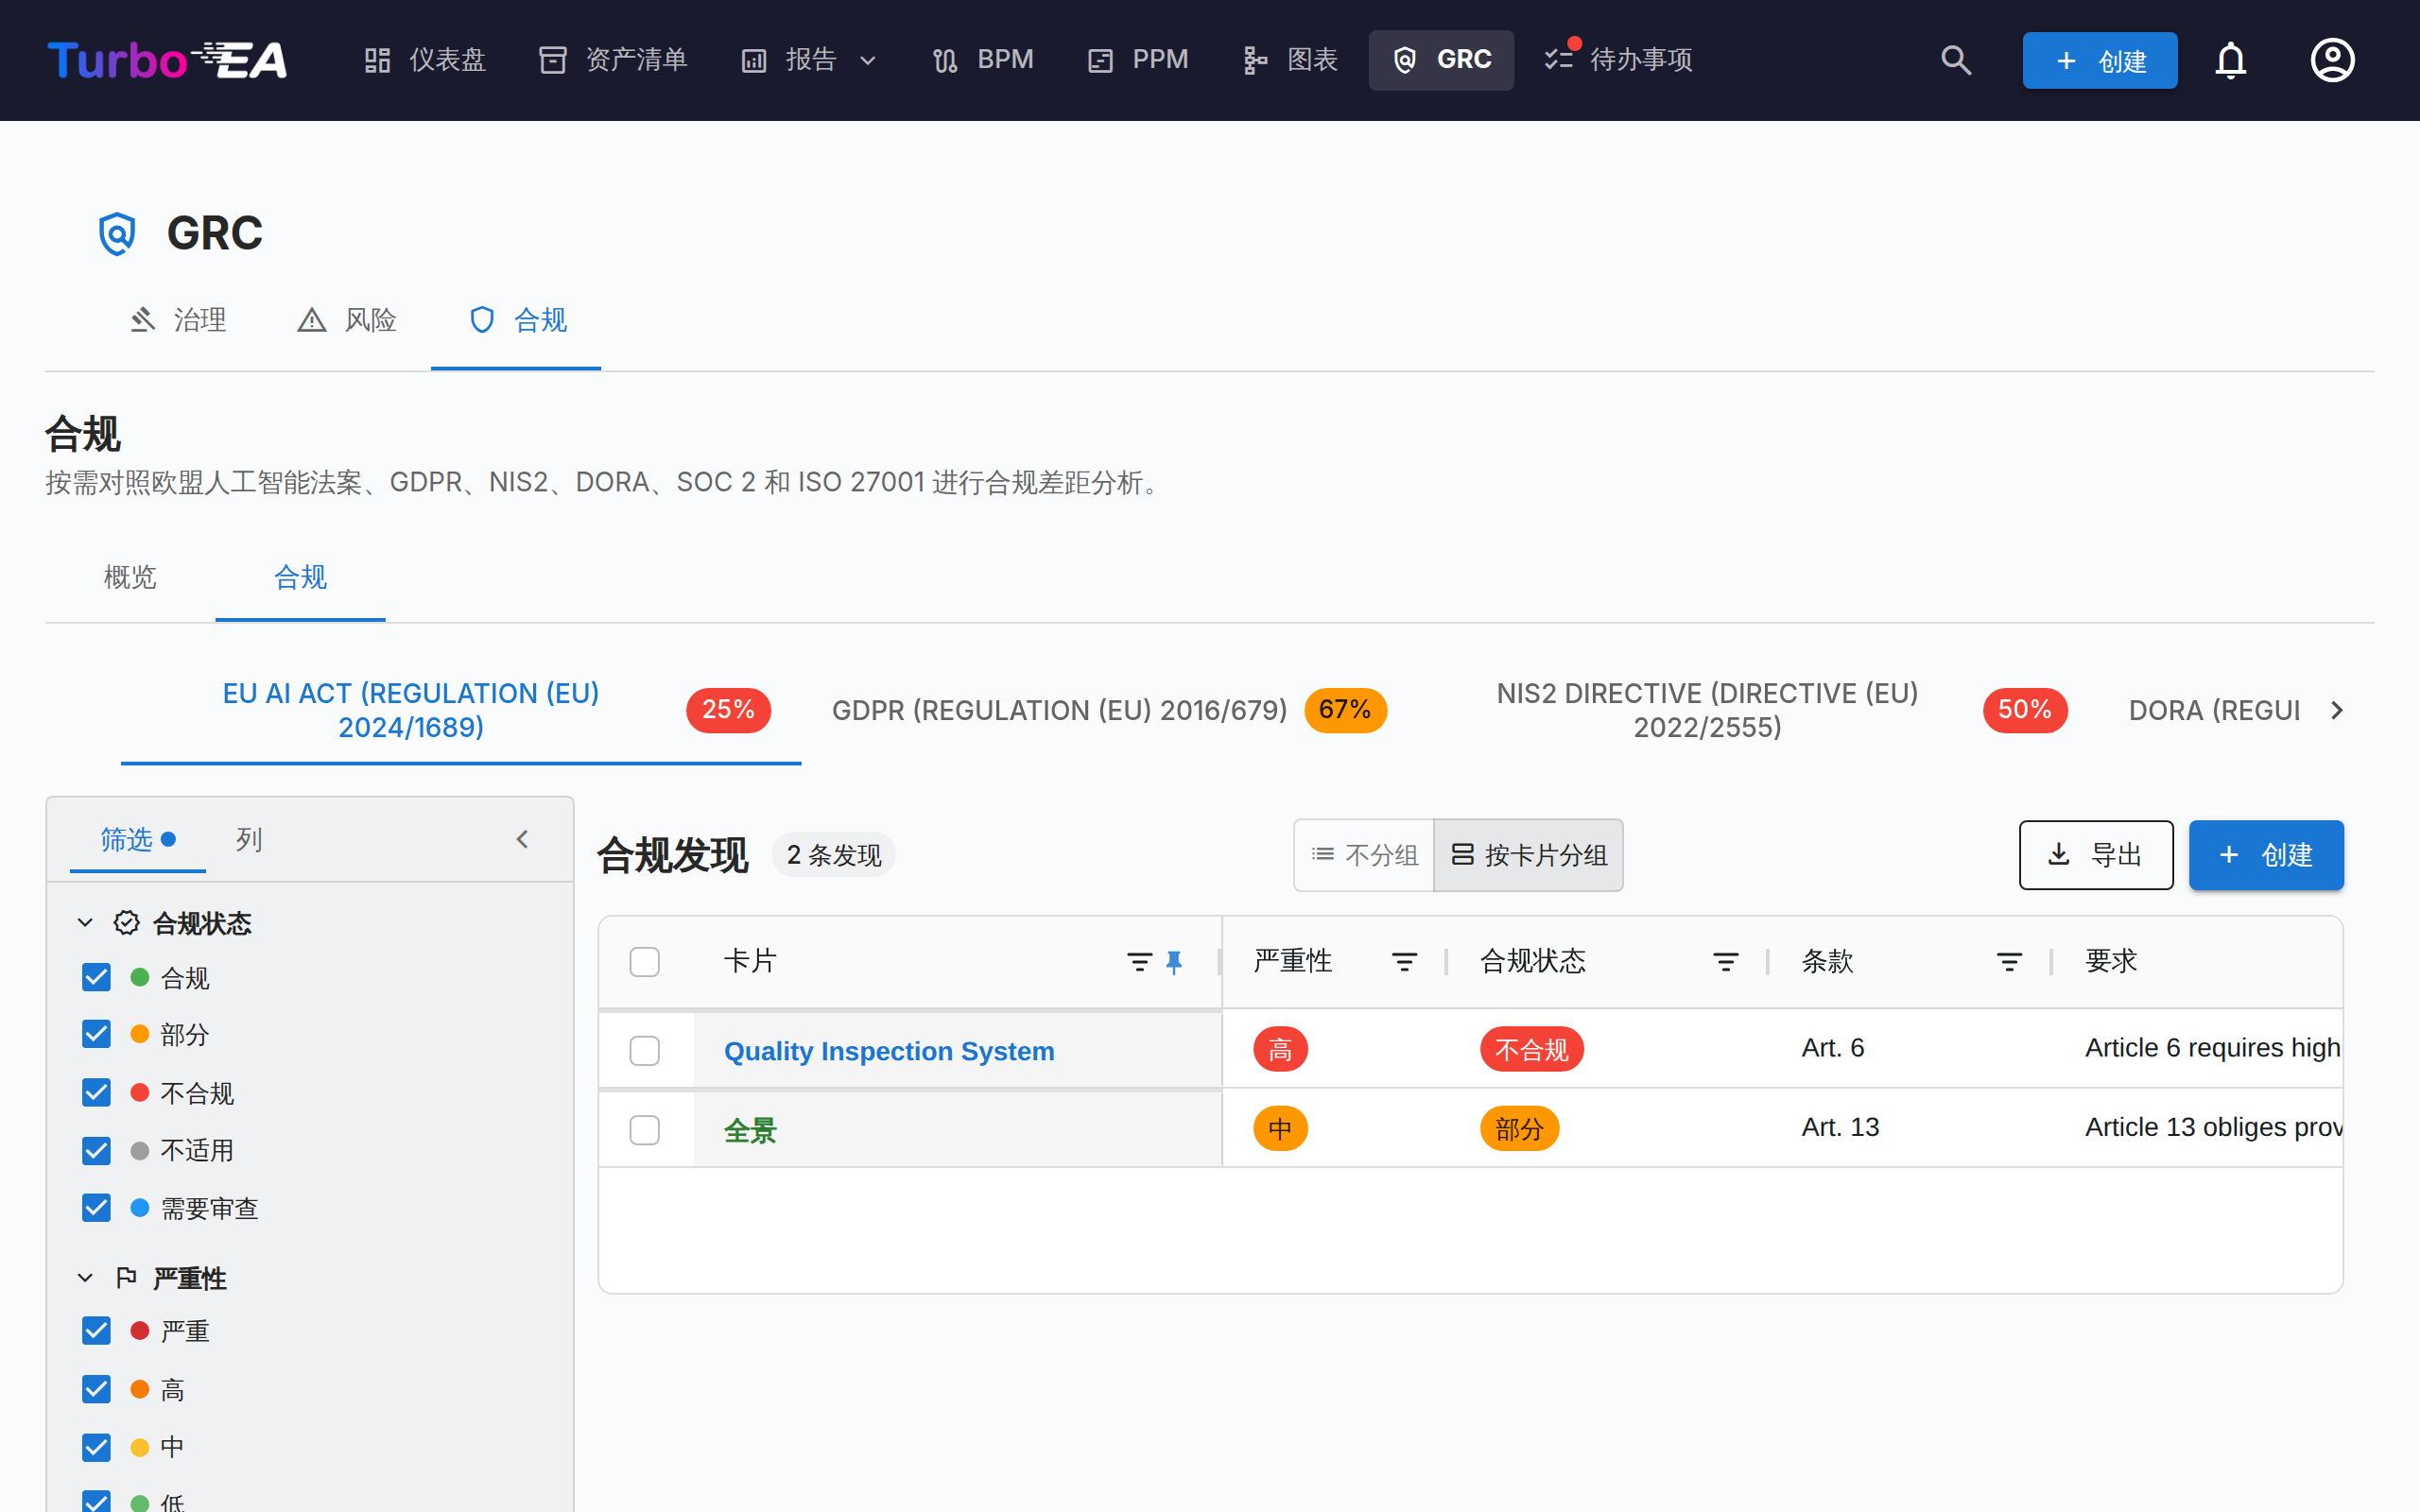Collapse the filter sidebar with left chevron
Image resolution: width=2420 pixels, height=1512 pixels.
click(522, 839)
